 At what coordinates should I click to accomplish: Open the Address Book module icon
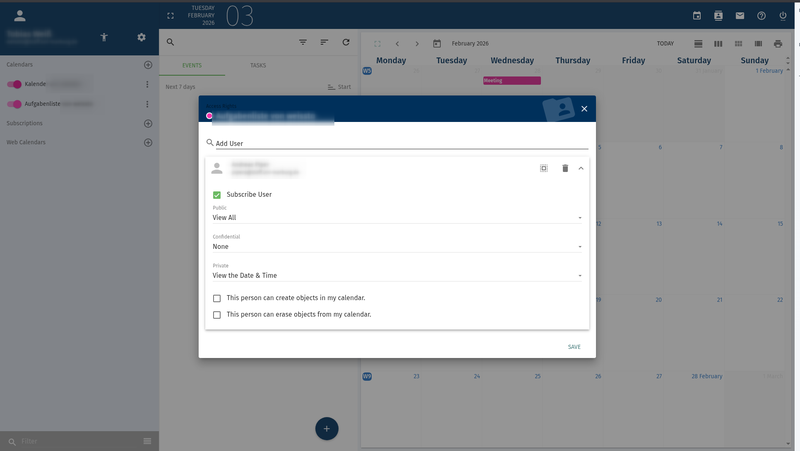click(x=718, y=16)
